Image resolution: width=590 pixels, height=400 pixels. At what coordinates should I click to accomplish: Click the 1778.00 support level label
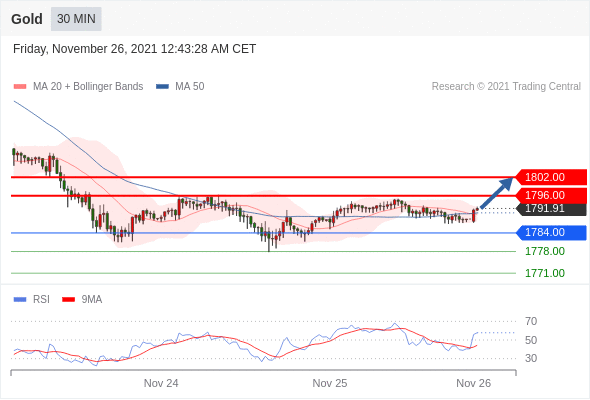click(x=545, y=251)
